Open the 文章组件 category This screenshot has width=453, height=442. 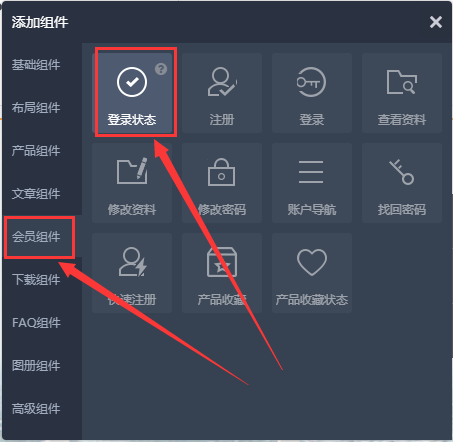click(x=36, y=194)
